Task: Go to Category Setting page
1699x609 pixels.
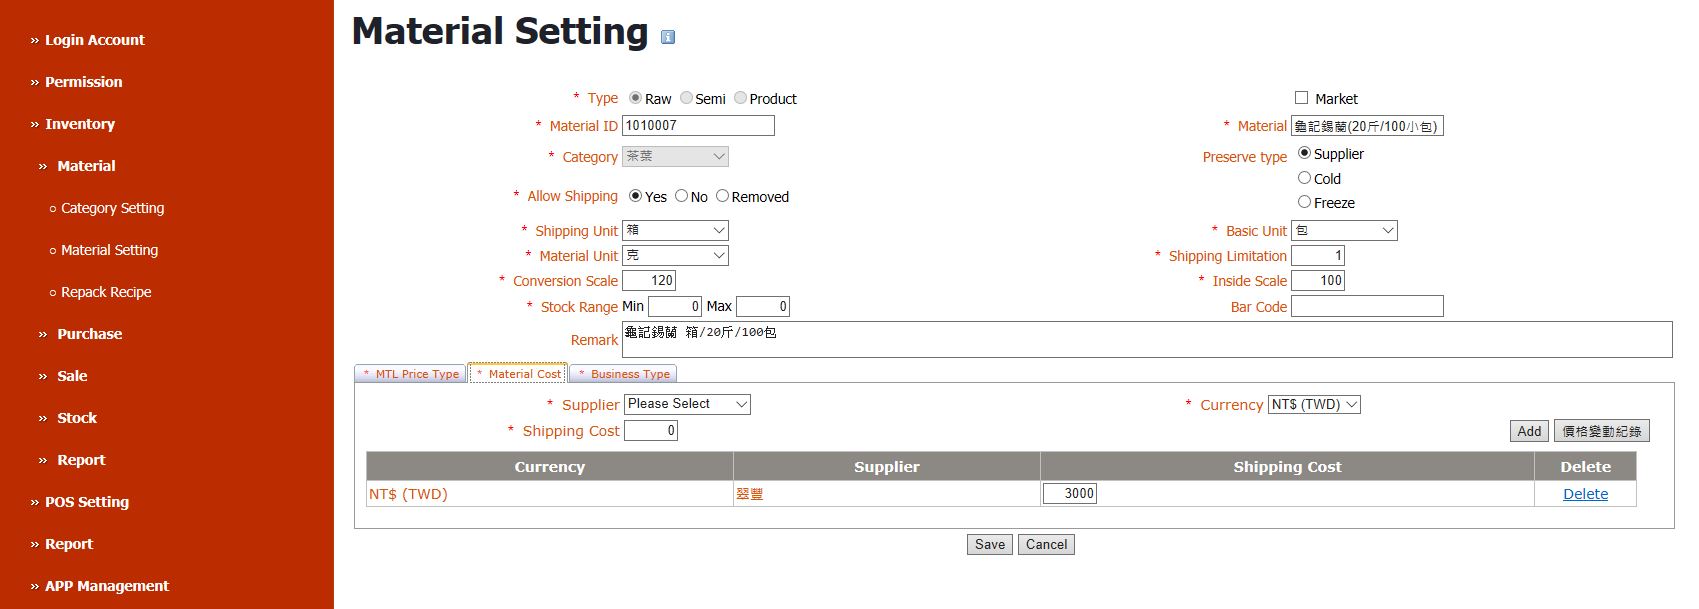Action: click(112, 208)
